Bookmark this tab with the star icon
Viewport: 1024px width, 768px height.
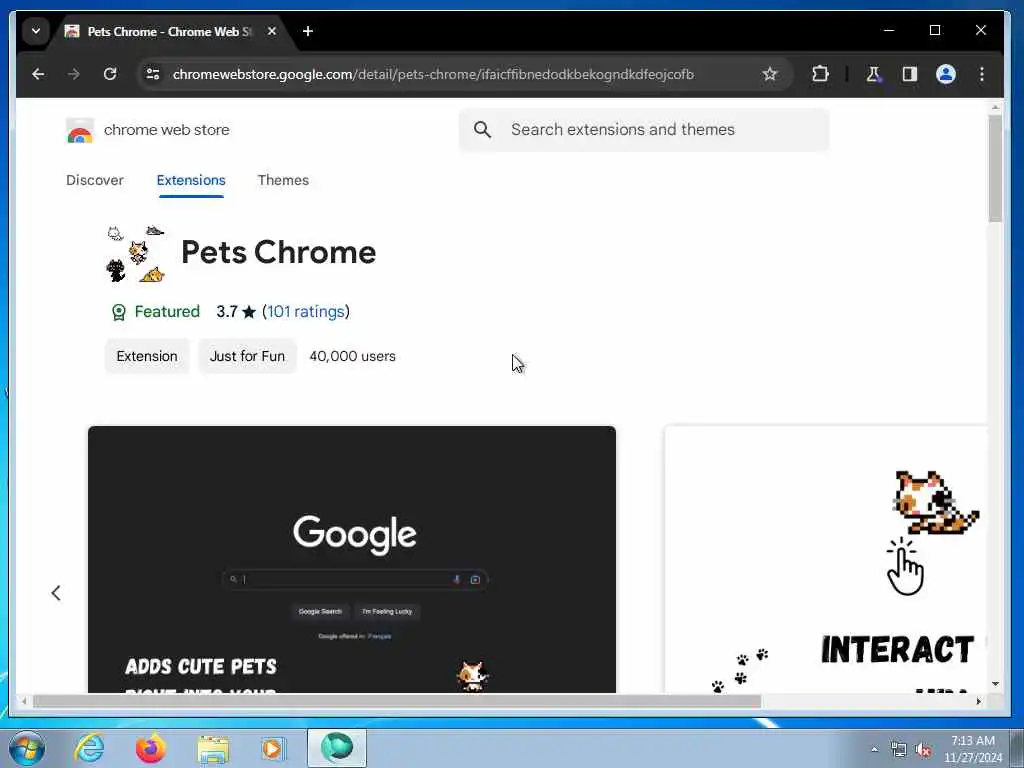pyautogui.click(x=769, y=74)
